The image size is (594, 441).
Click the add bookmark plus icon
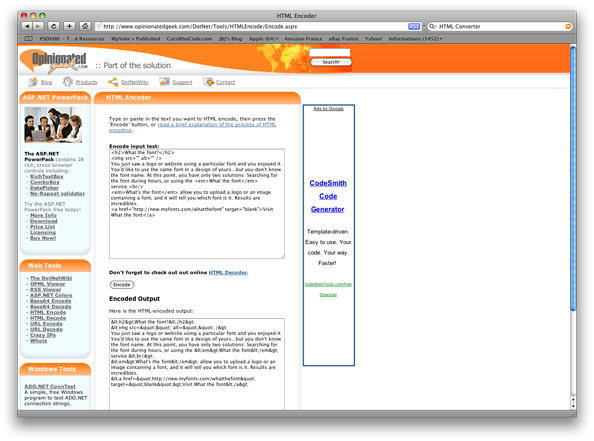(69, 26)
